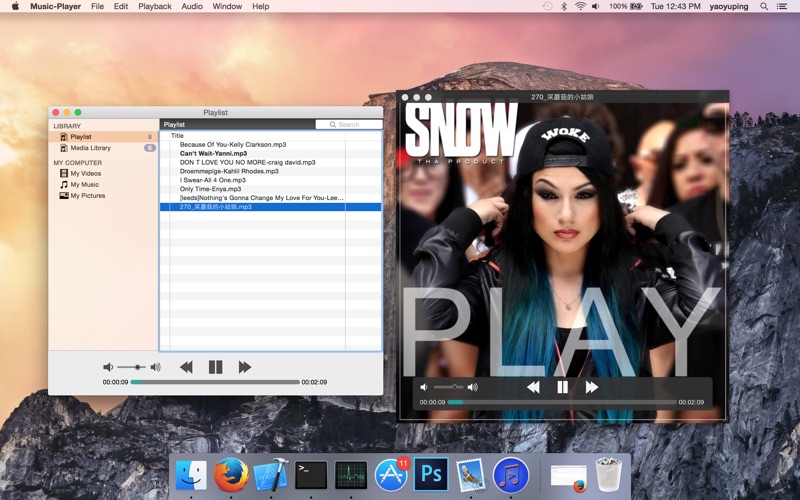Rewind to previous track in Playlist window
Screen dimensions: 800x500
coord(186,367)
